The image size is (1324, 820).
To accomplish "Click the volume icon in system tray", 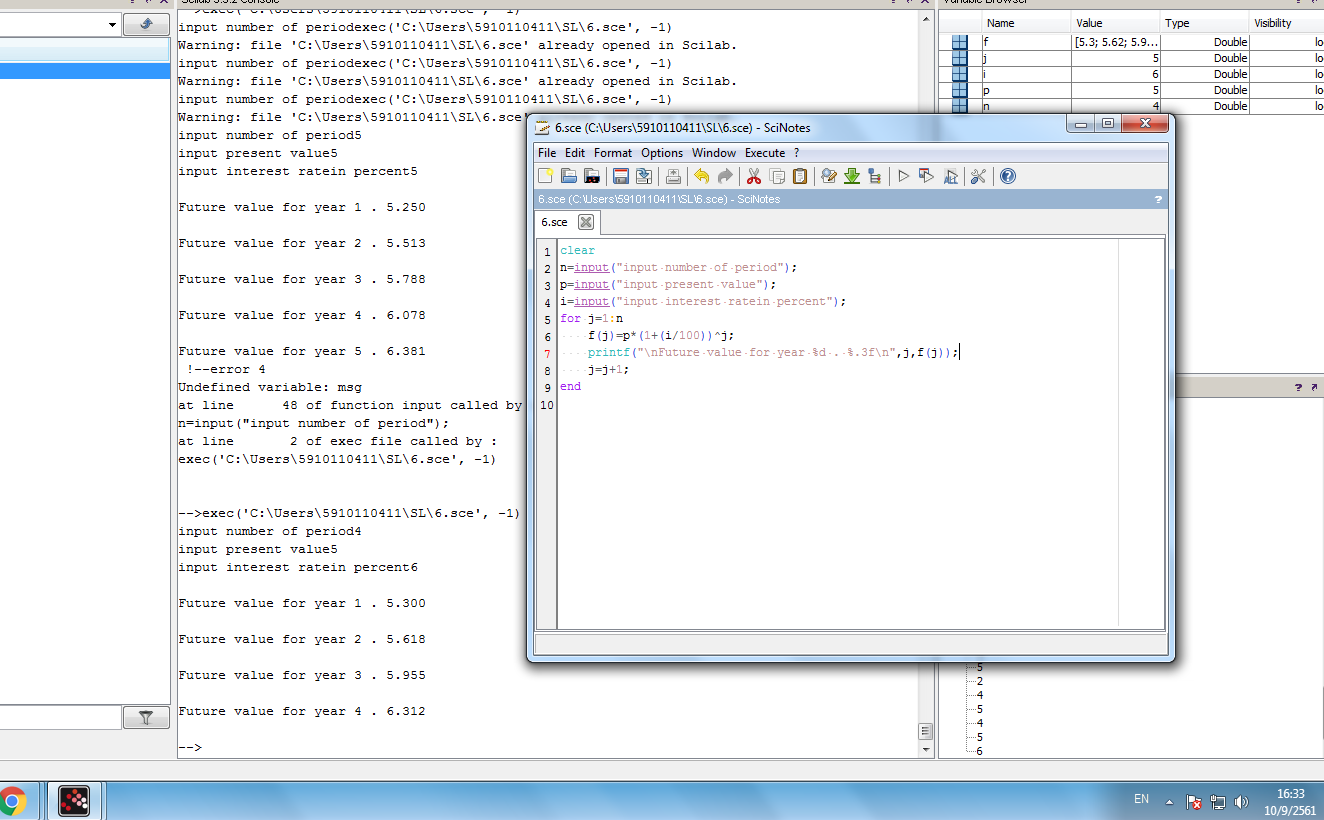I will tap(1241, 801).
